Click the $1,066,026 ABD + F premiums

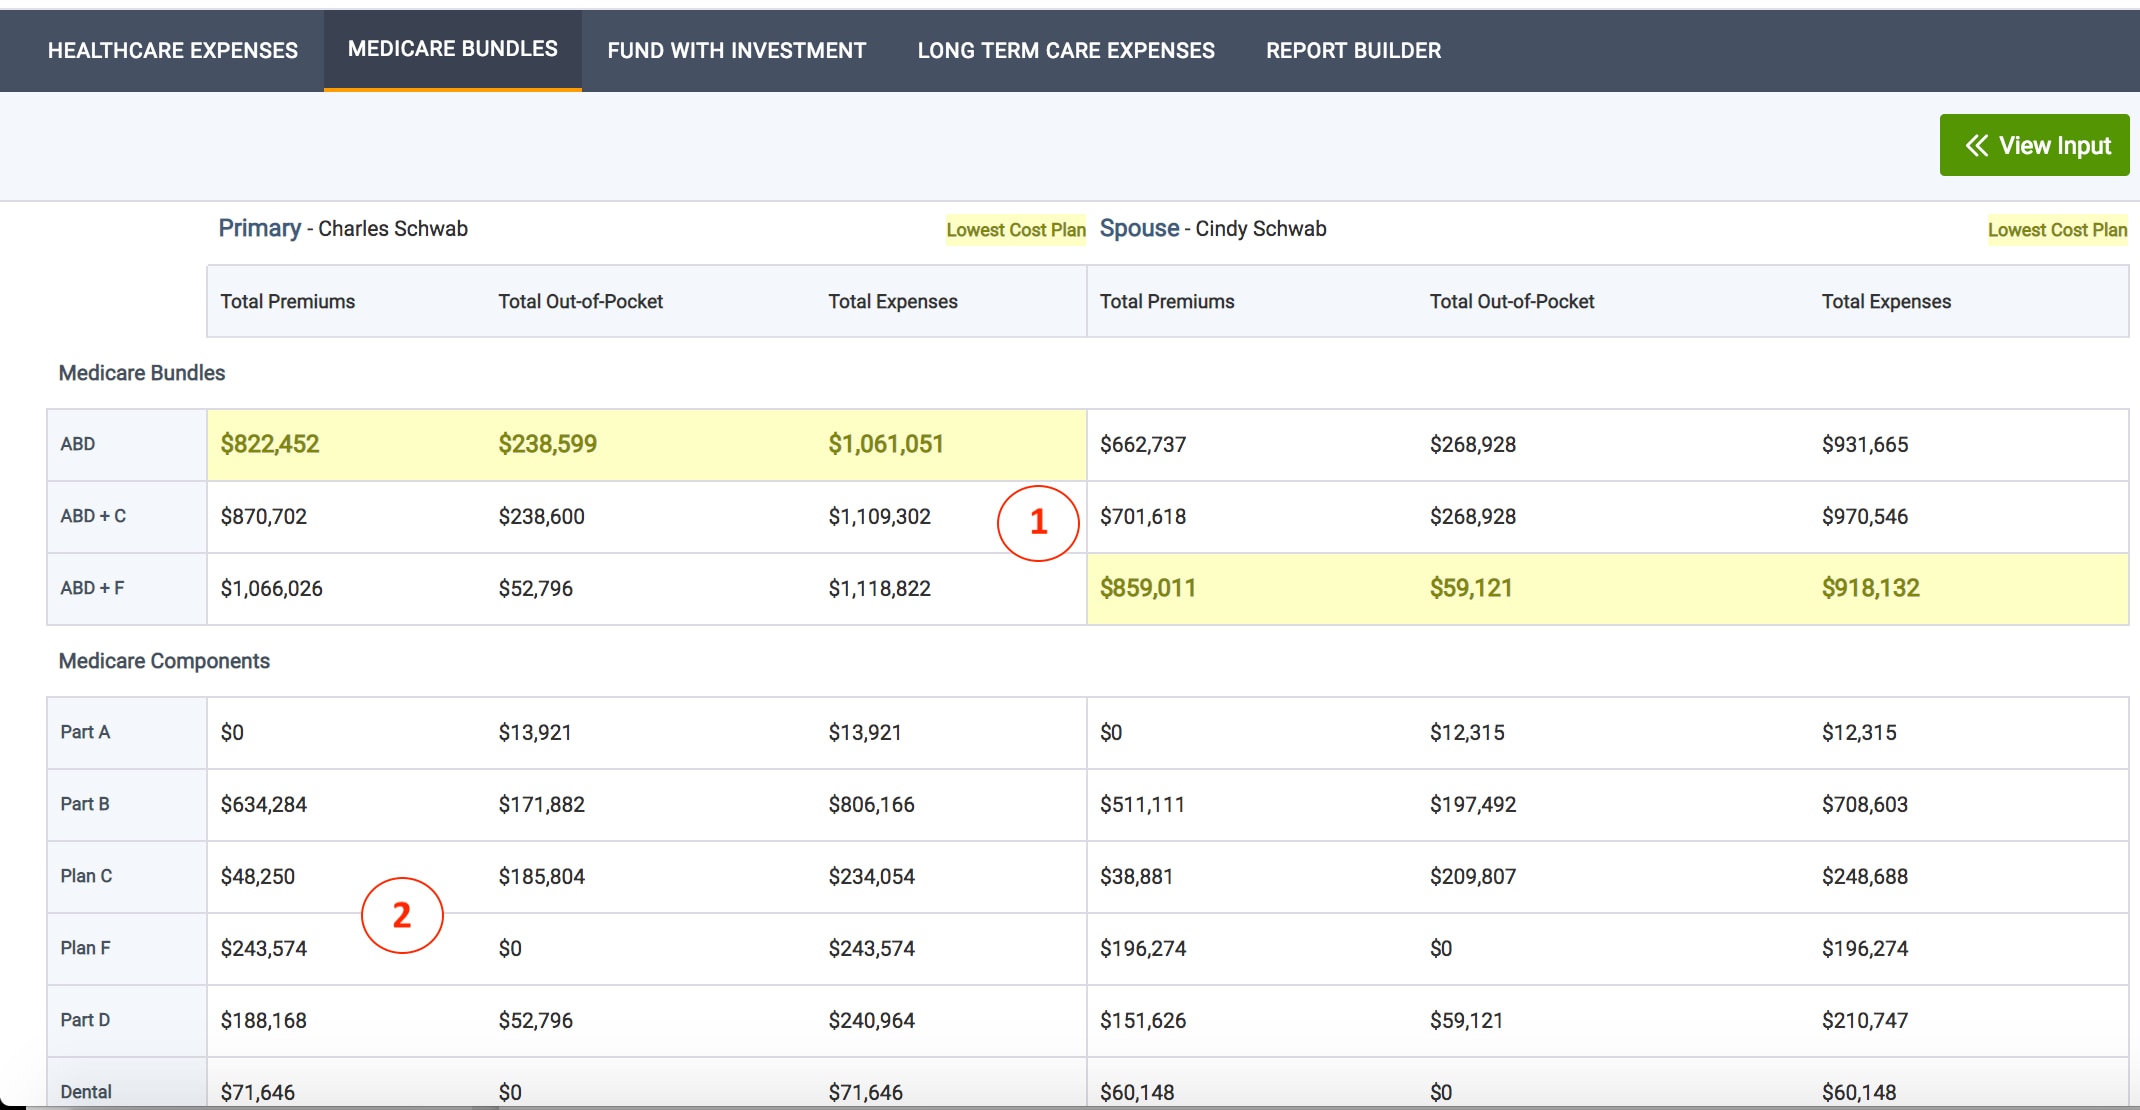tap(272, 588)
